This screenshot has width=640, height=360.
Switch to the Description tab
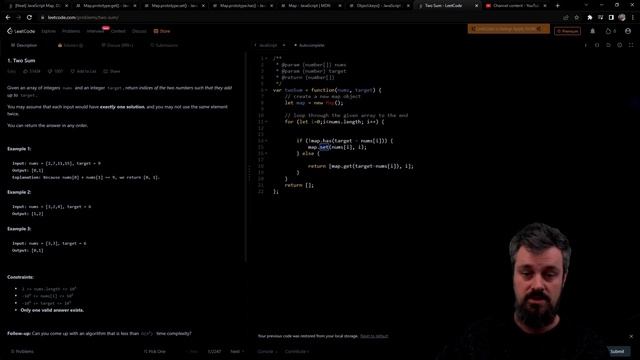(24, 45)
